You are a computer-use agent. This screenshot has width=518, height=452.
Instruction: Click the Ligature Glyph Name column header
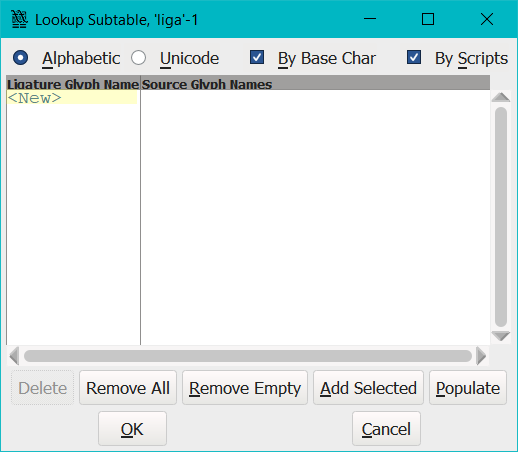pos(73,83)
